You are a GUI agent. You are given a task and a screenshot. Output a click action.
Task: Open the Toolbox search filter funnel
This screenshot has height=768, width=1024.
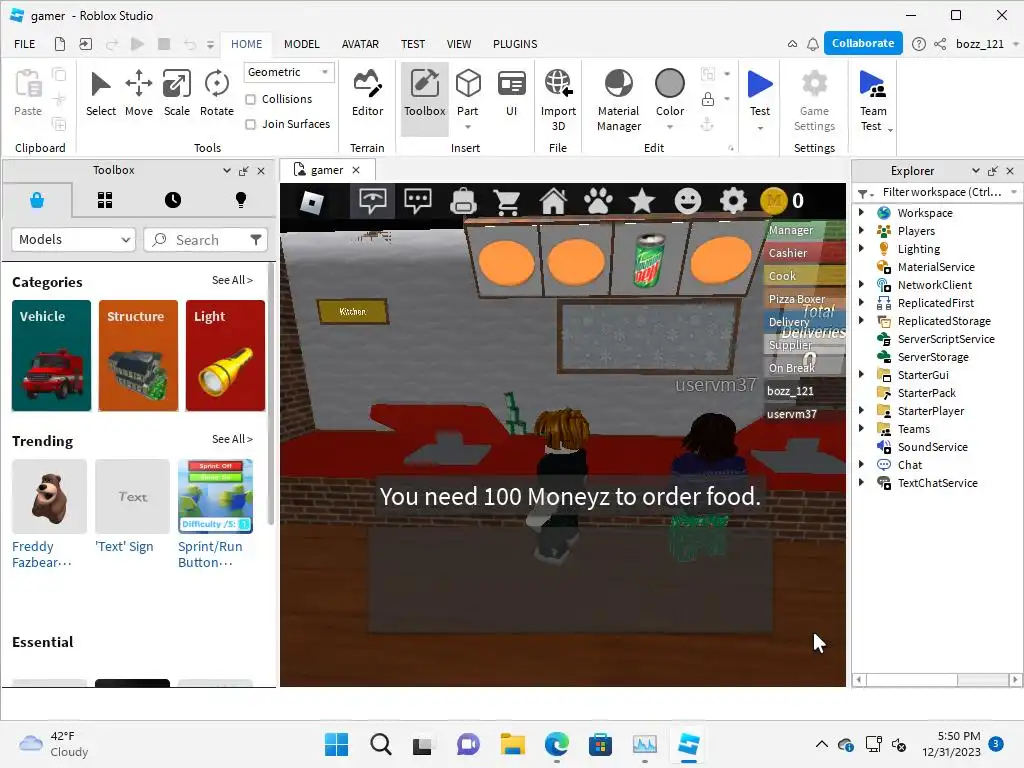(x=256, y=240)
